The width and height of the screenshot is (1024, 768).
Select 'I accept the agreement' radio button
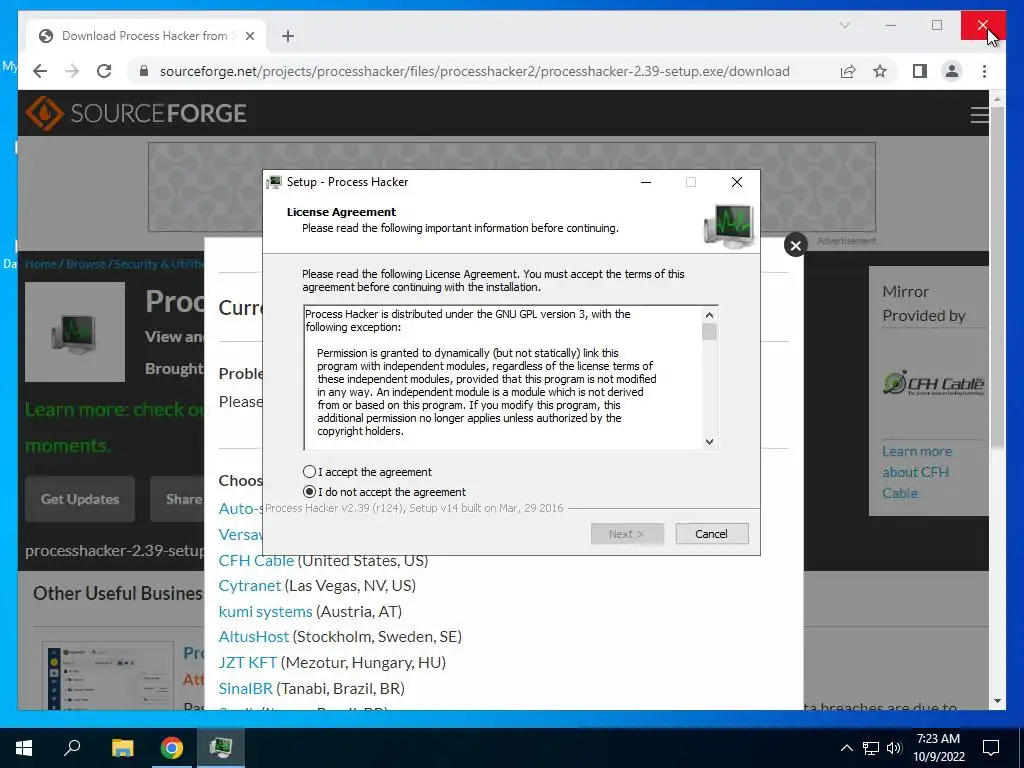click(x=310, y=472)
